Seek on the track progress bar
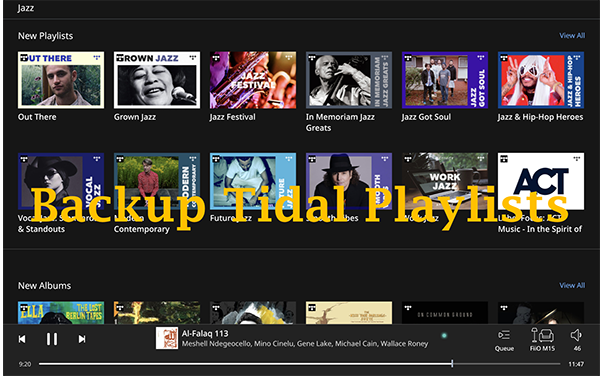Image resolution: width=600 pixels, height=376 pixels. click(x=299, y=364)
